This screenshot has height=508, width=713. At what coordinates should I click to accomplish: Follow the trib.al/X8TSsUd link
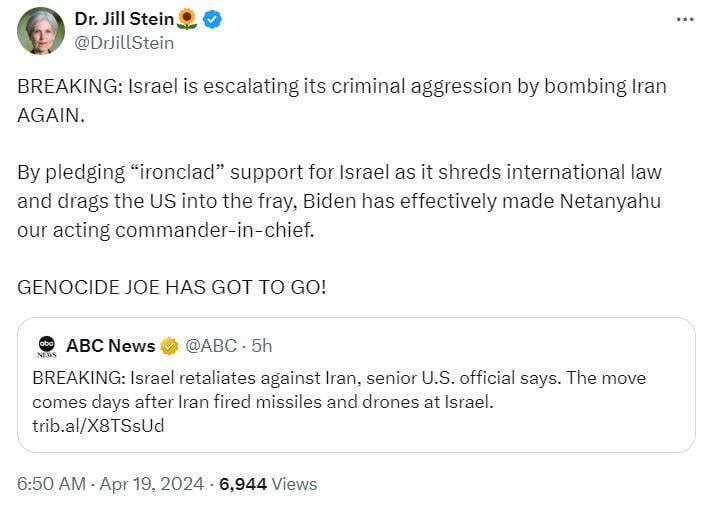pos(98,426)
